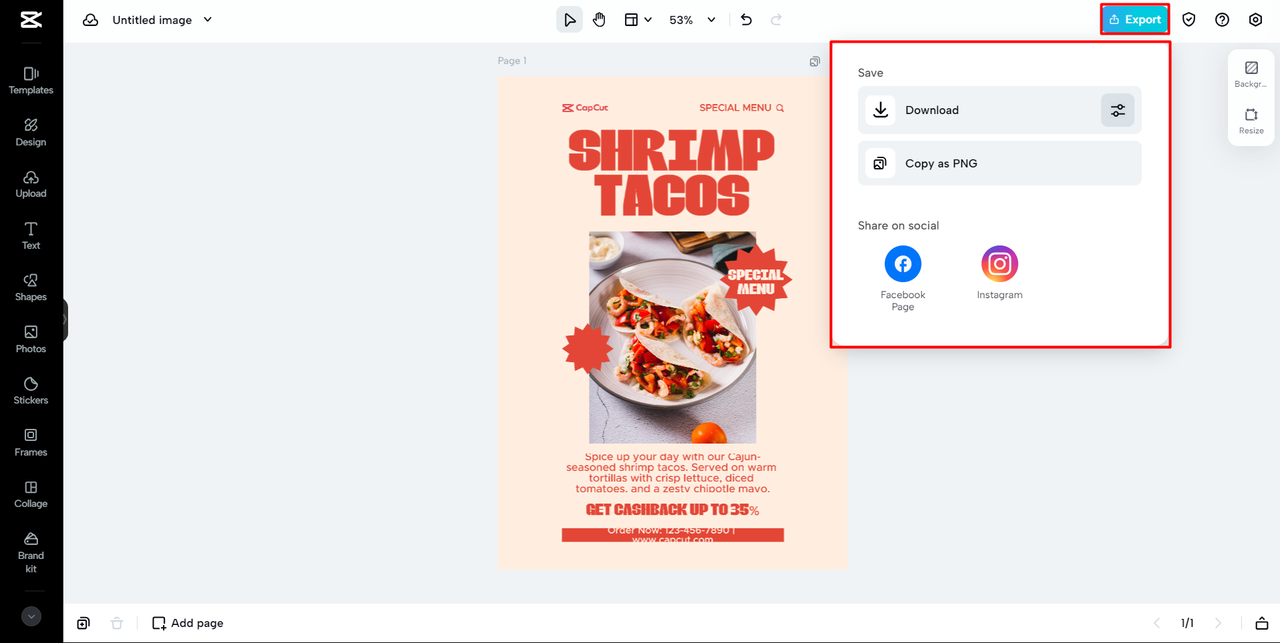This screenshot has height=643, width=1280.
Task: Expand more sidebar items chevron
Action: coord(31,617)
